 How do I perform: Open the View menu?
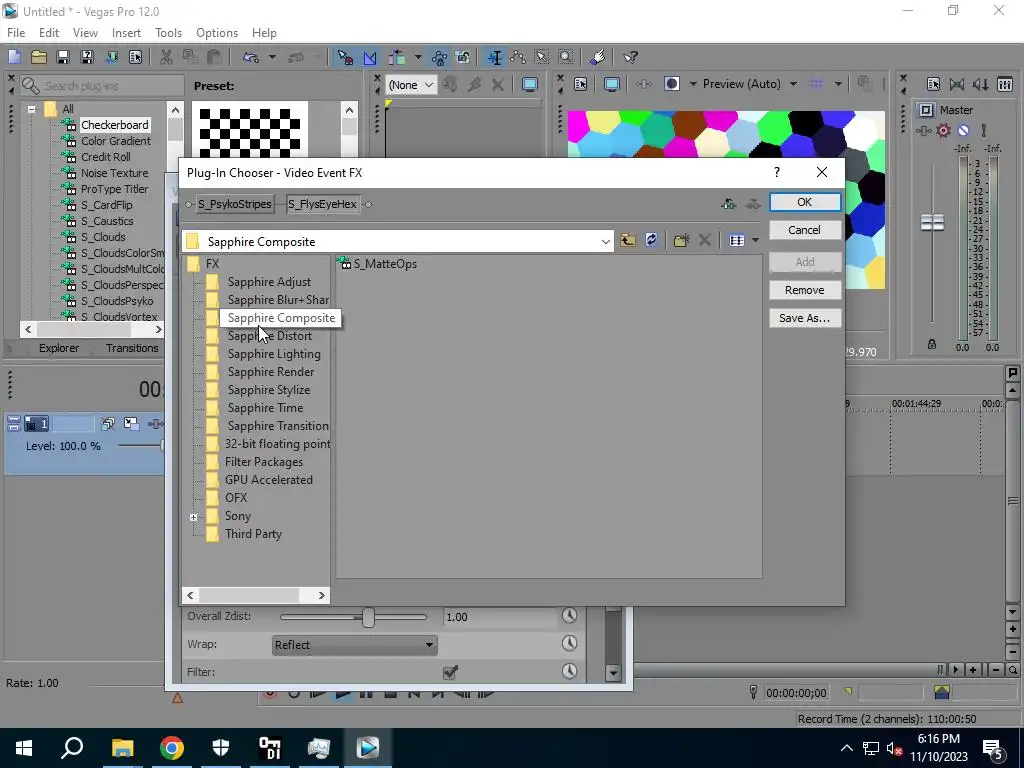coord(86,33)
